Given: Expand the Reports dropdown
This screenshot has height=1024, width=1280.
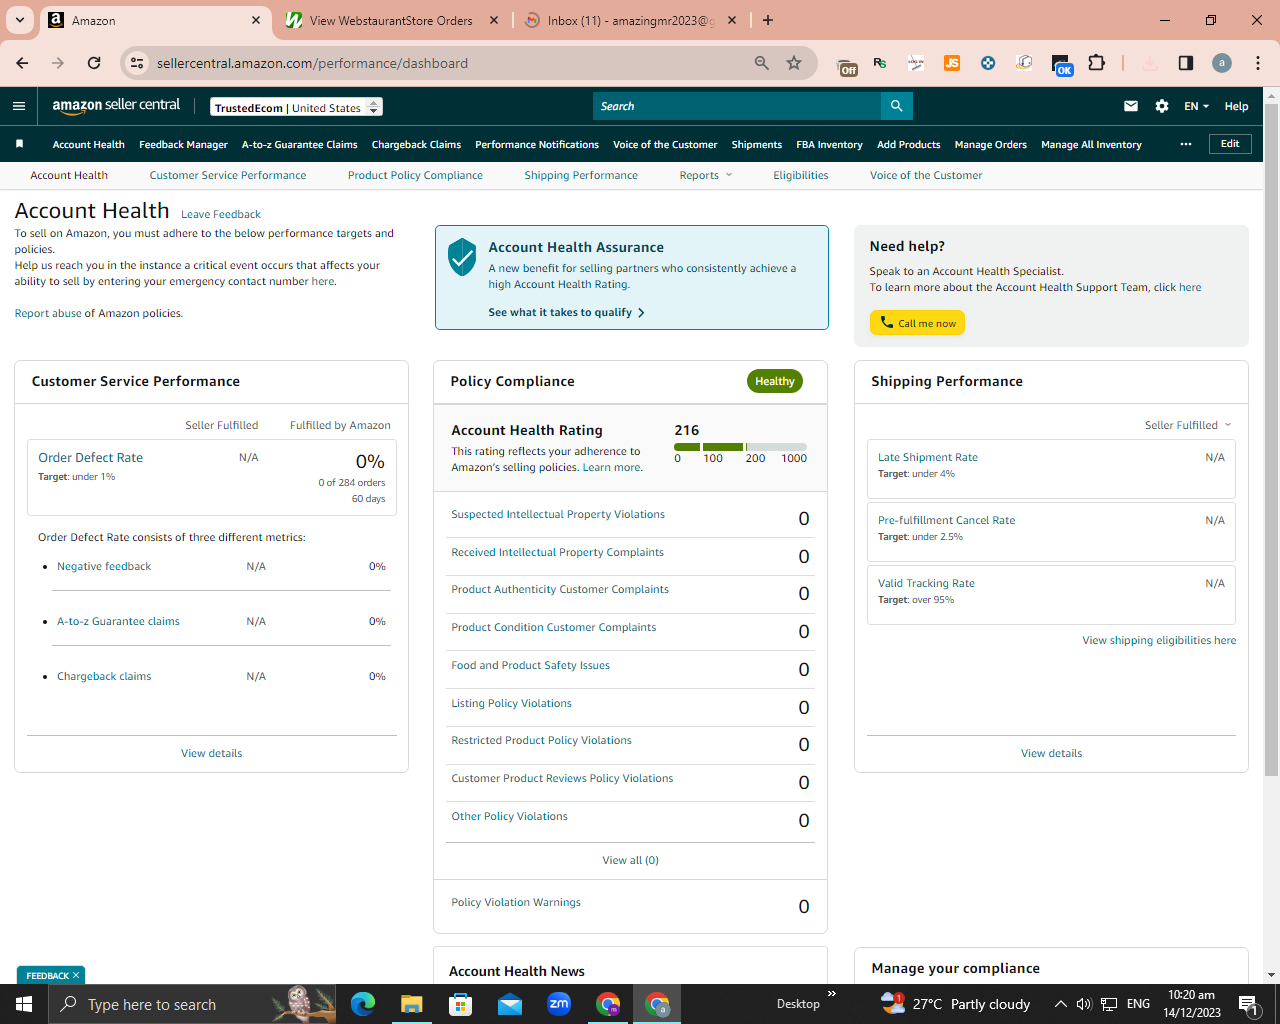Looking at the screenshot, I should click(x=706, y=175).
